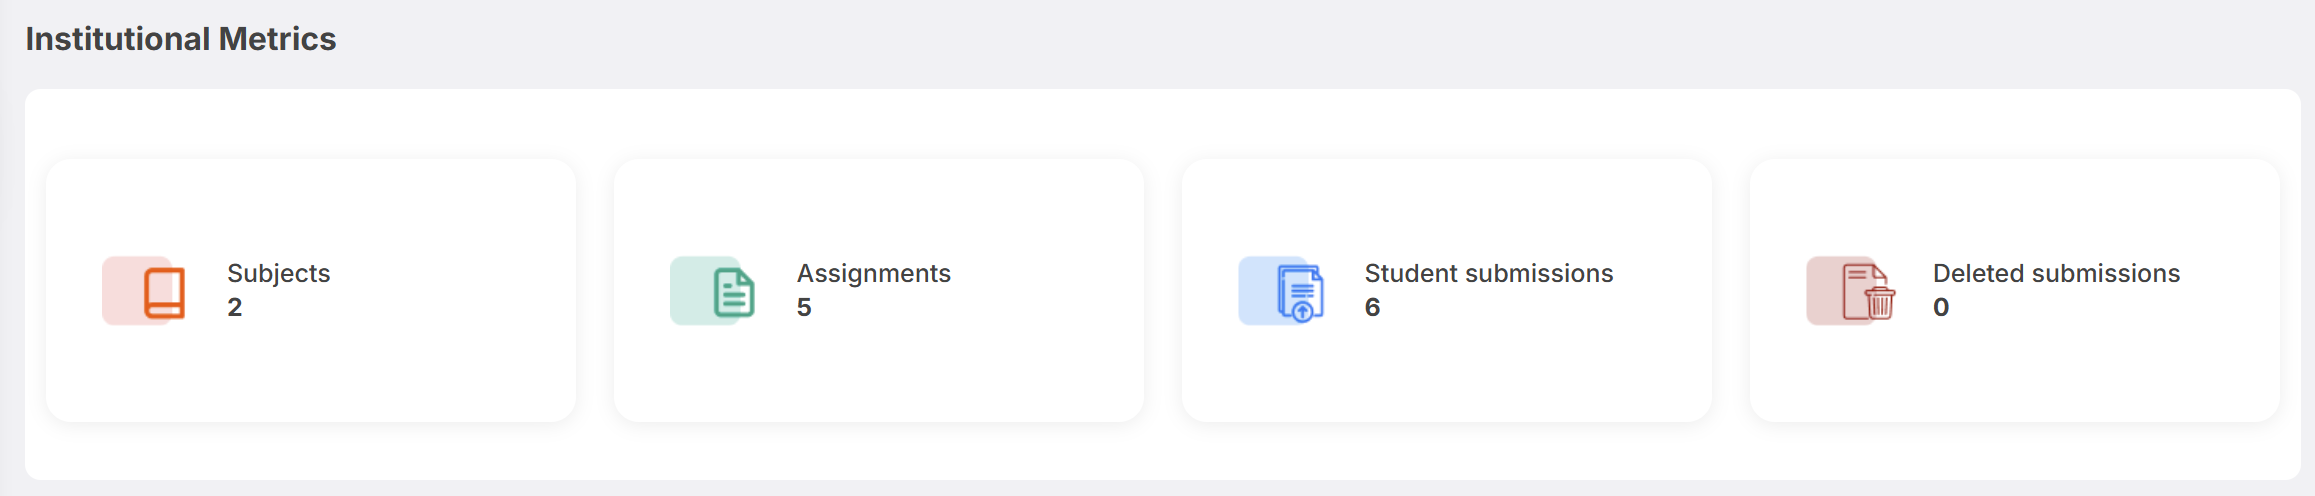Click the Institutional Metrics heading
Image resolution: width=2315 pixels, height=496 pixels.
[x=181, y=38]
